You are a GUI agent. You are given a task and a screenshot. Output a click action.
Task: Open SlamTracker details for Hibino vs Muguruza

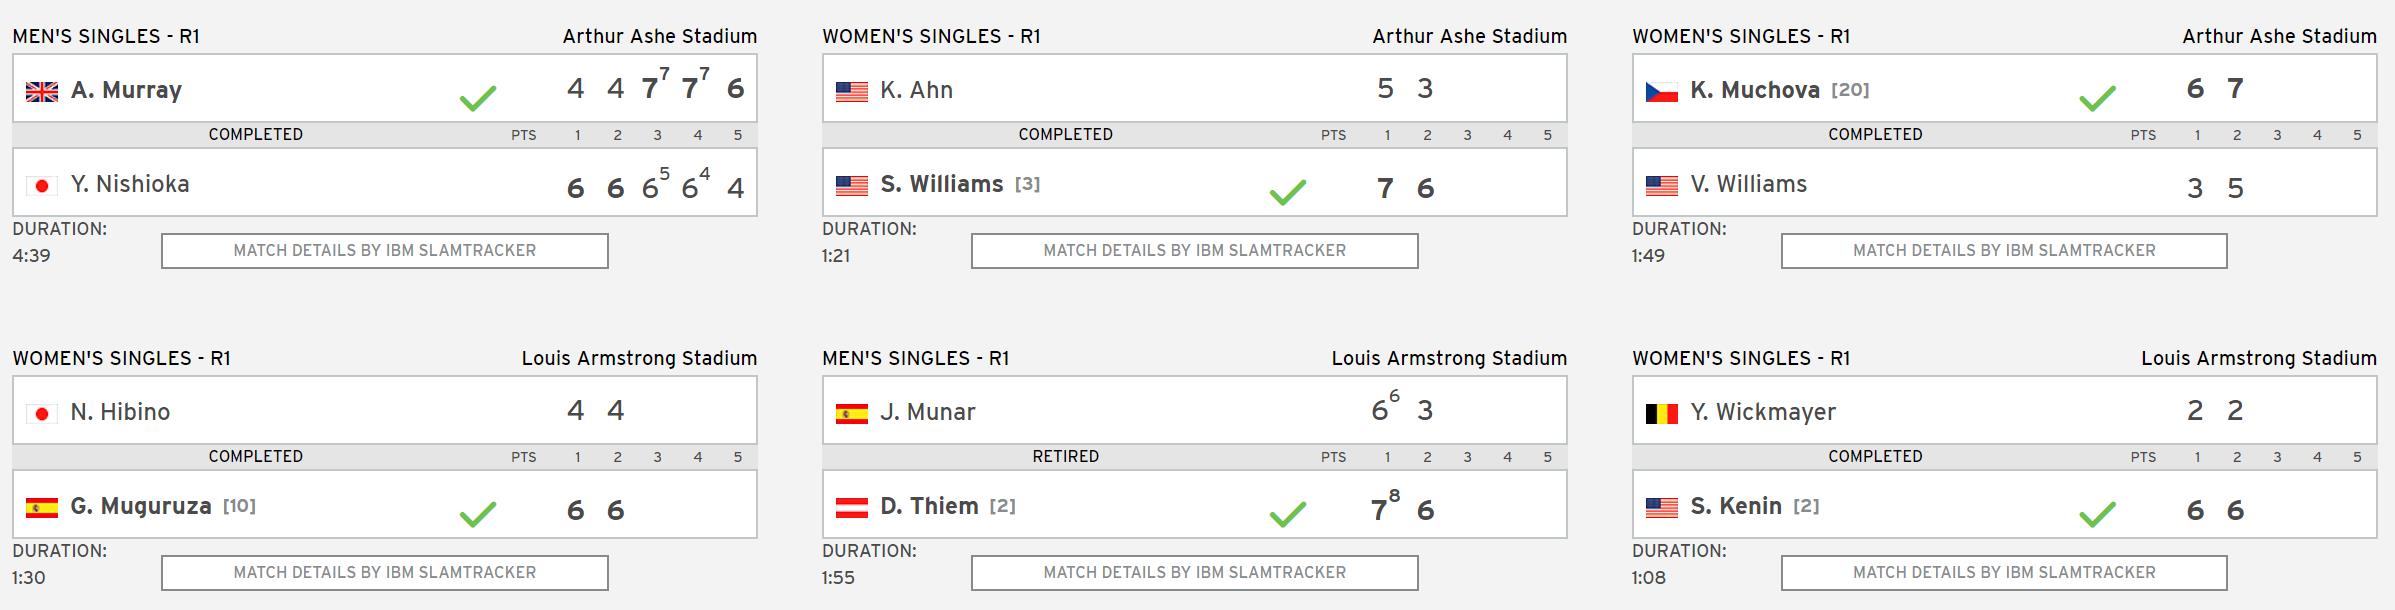(384, 573)
